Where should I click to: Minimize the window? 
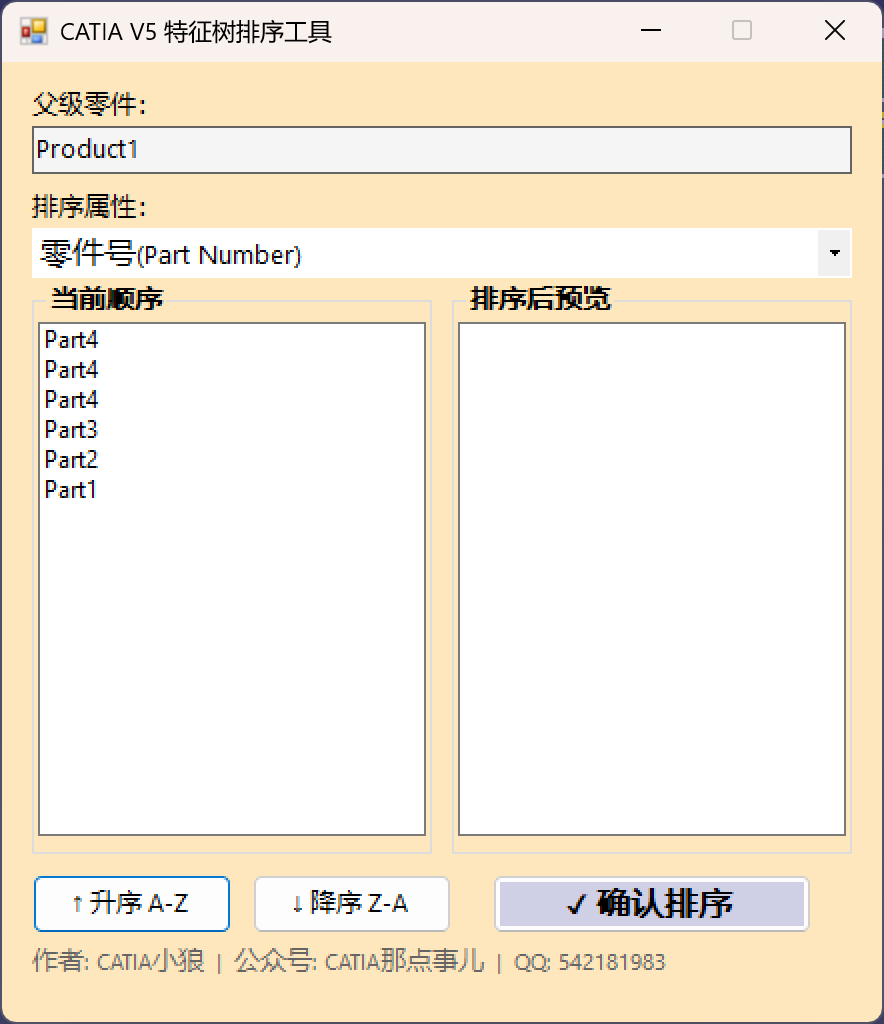point(651,31)
